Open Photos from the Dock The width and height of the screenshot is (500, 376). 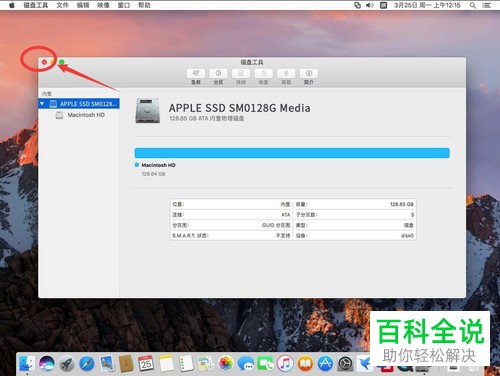tap(226, 363)
